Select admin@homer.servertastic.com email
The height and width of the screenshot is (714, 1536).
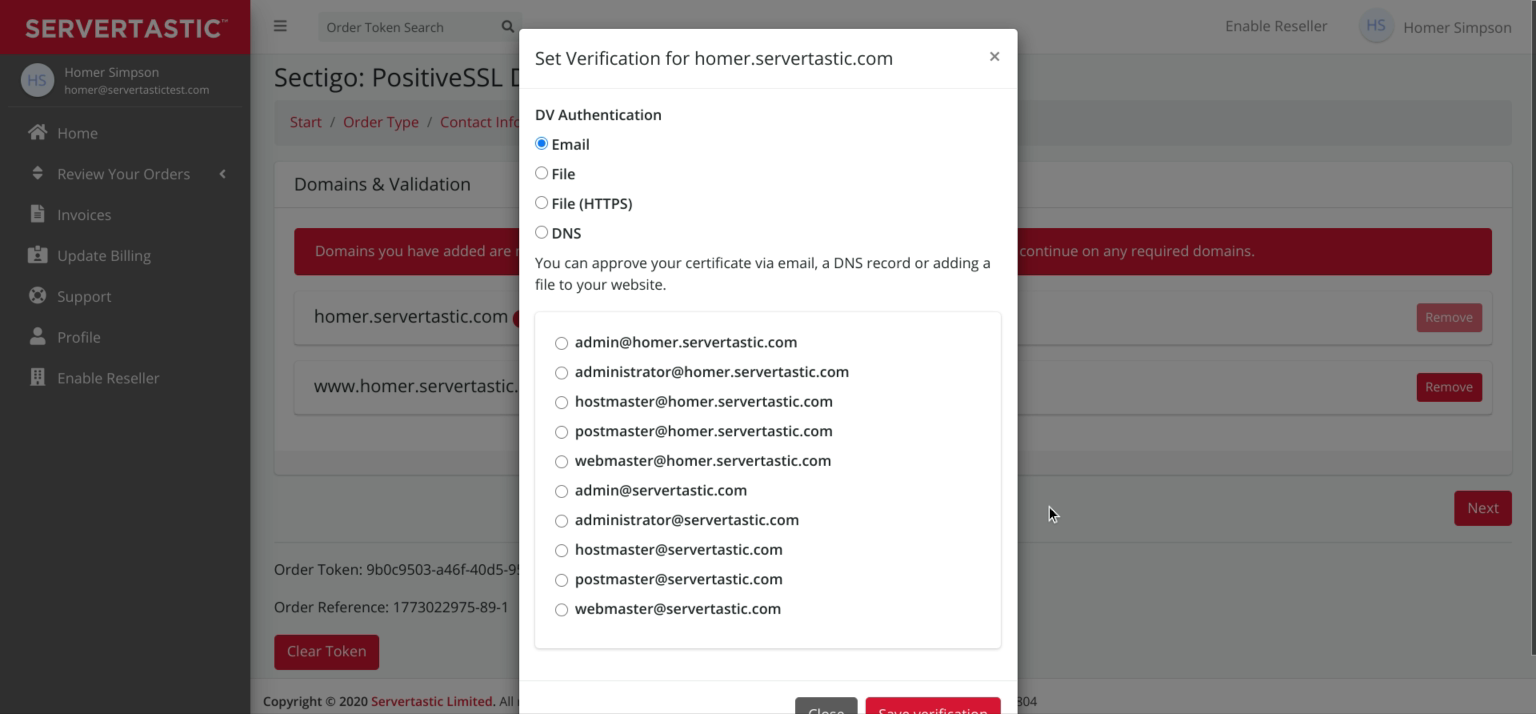tap(561, 343)
